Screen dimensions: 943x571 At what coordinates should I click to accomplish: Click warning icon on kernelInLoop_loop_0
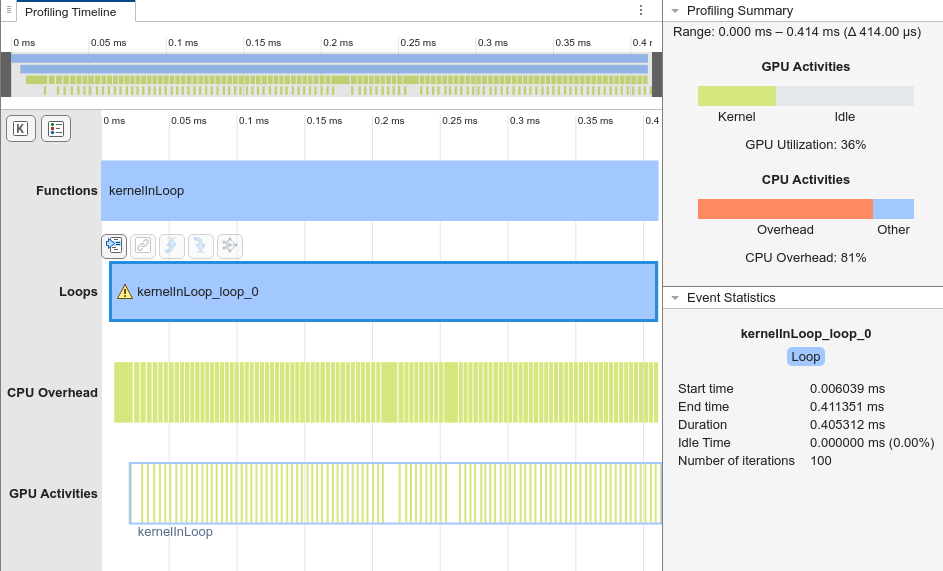click(x=125, y=292)
